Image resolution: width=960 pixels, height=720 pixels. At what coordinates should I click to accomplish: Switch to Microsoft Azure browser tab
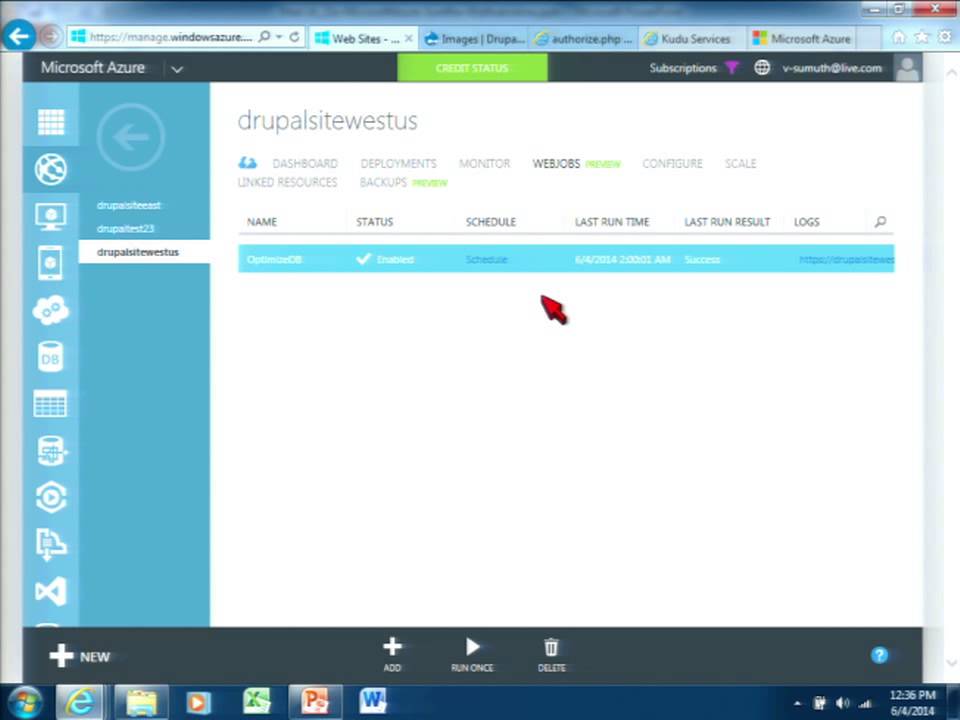(x=801, y=39)
